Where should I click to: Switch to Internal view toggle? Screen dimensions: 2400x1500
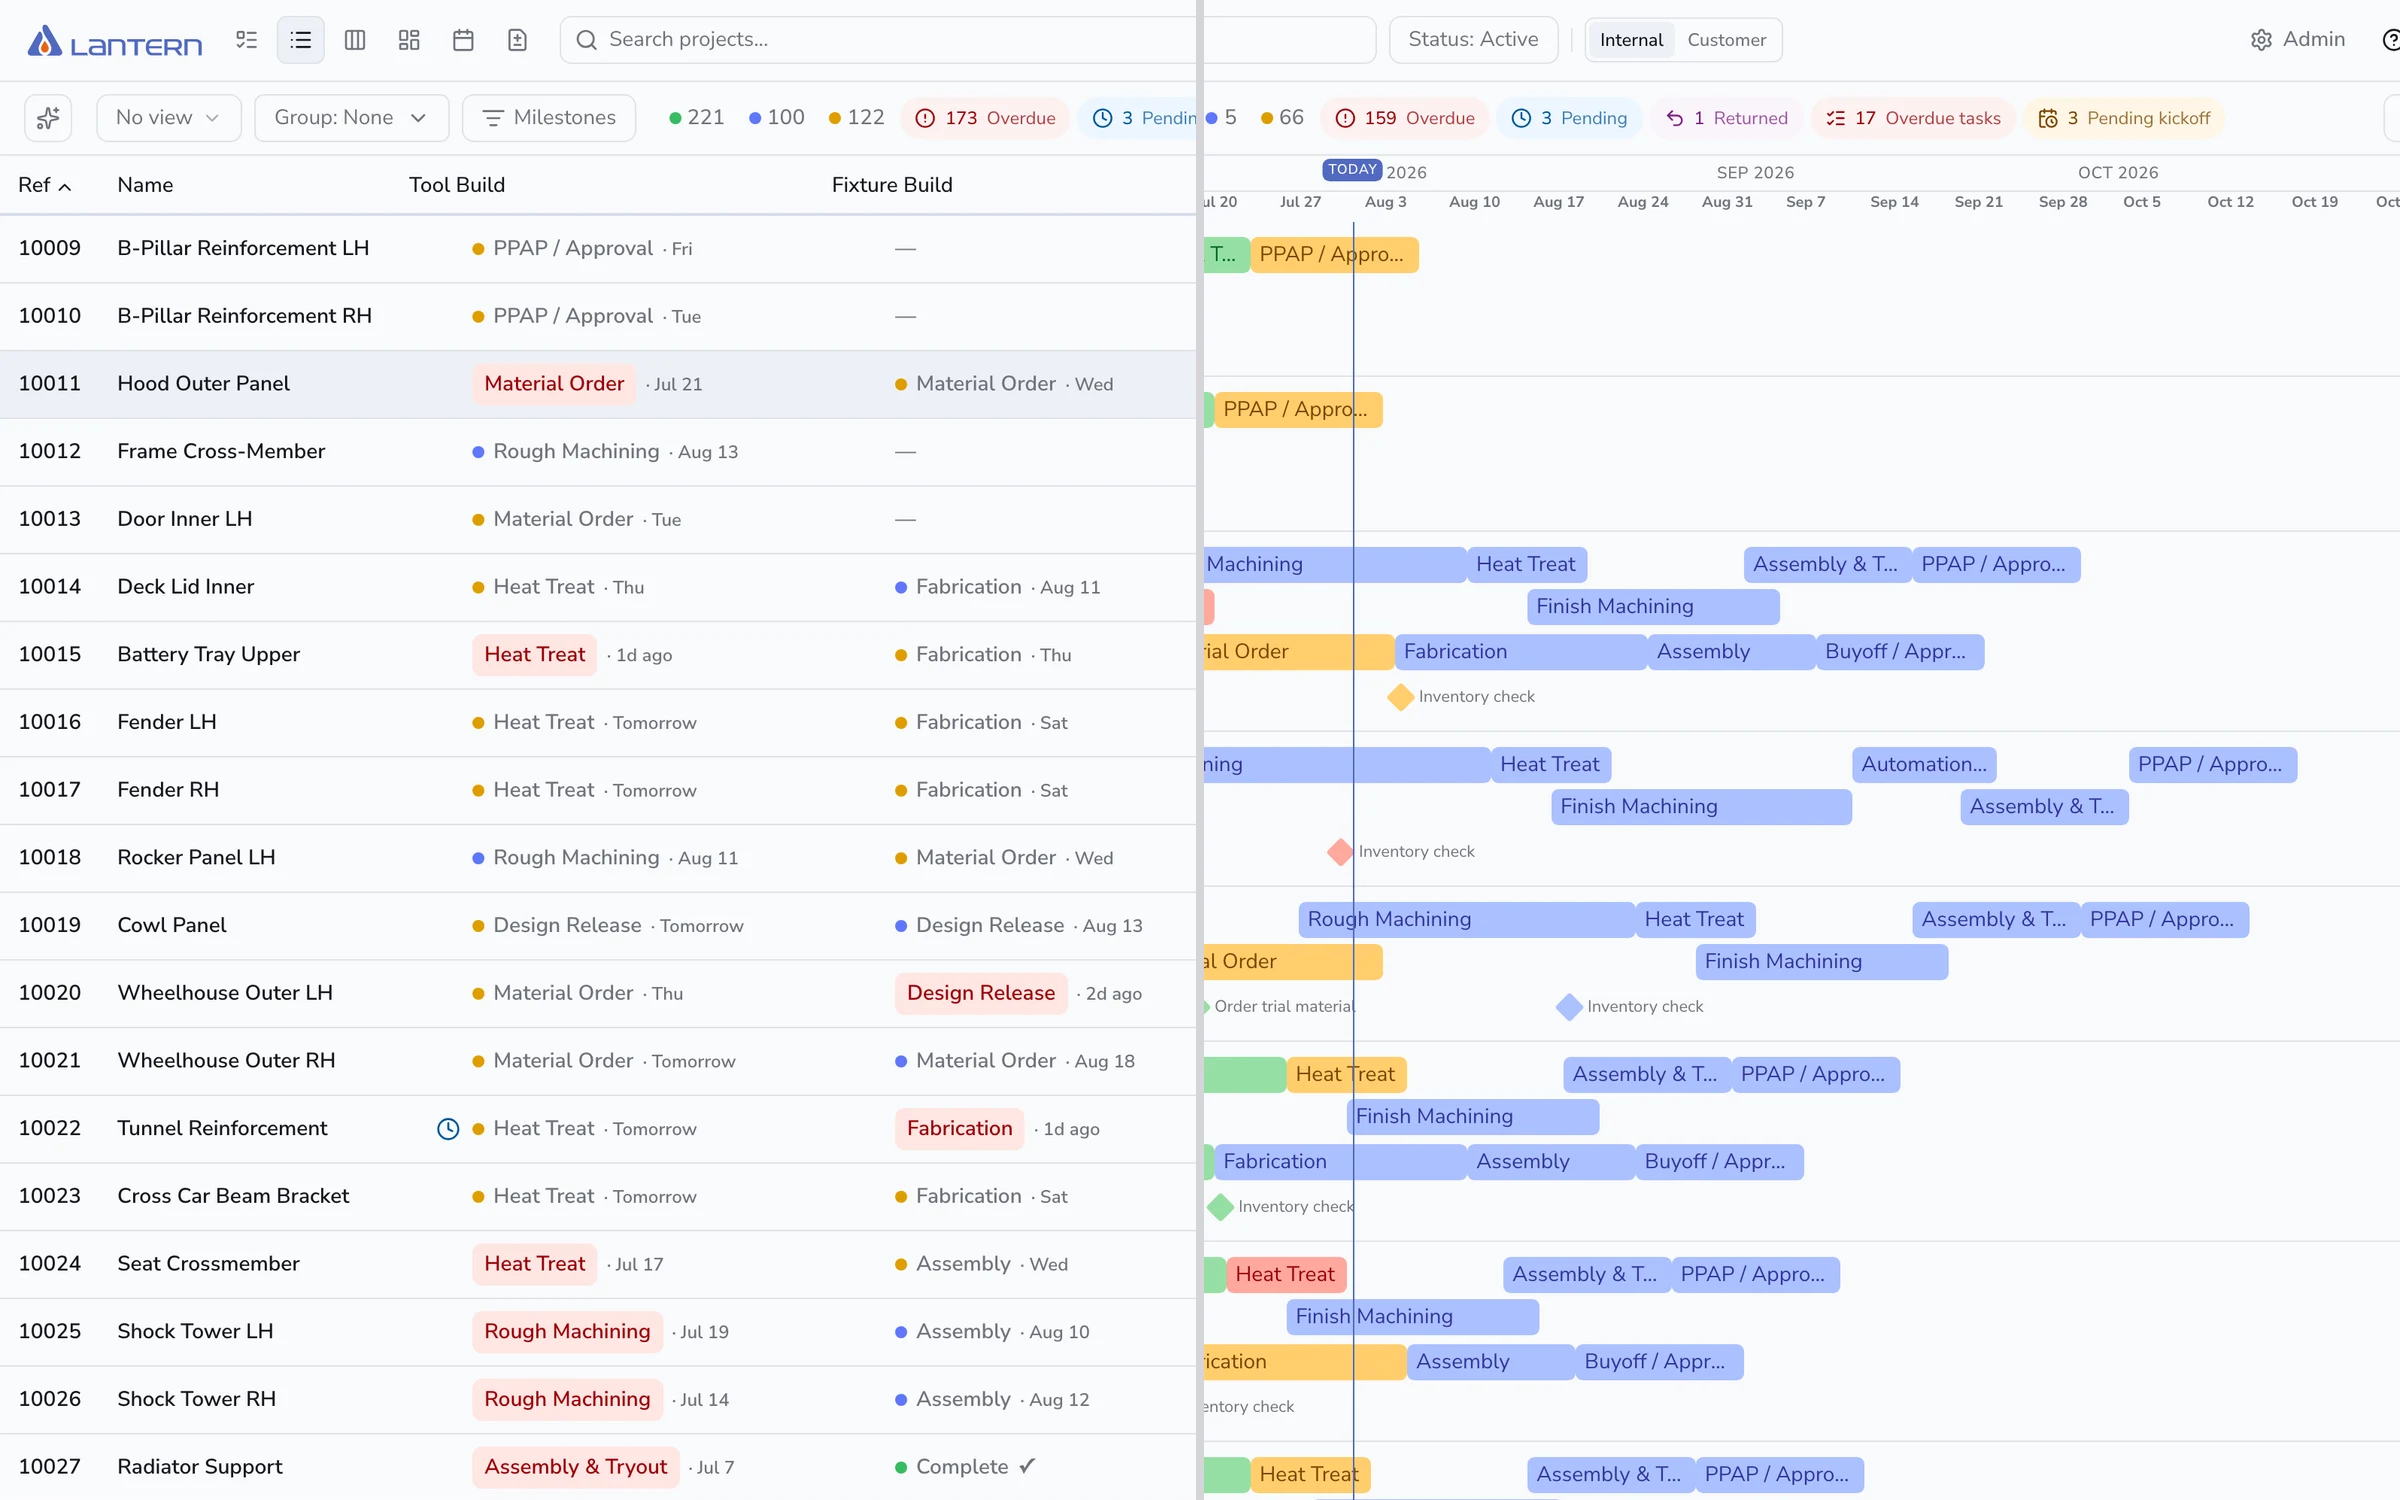click(1631, 40)
